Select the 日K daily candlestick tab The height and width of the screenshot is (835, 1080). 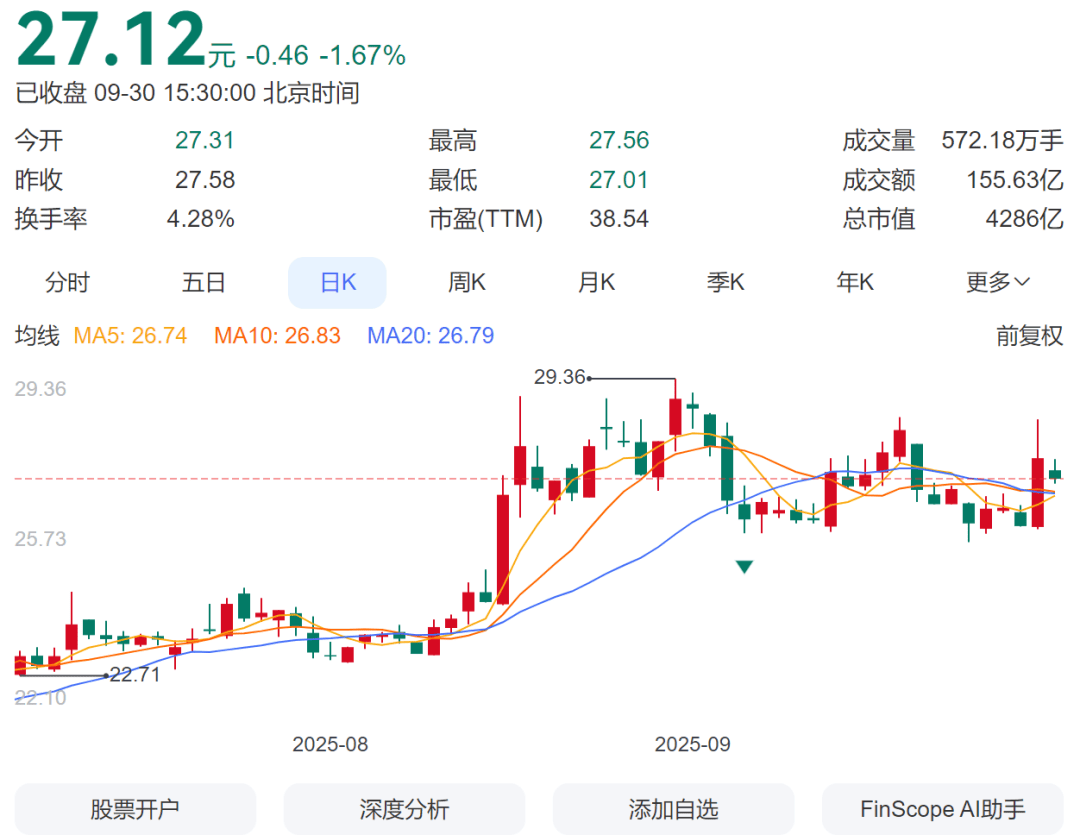pos(337,283)
